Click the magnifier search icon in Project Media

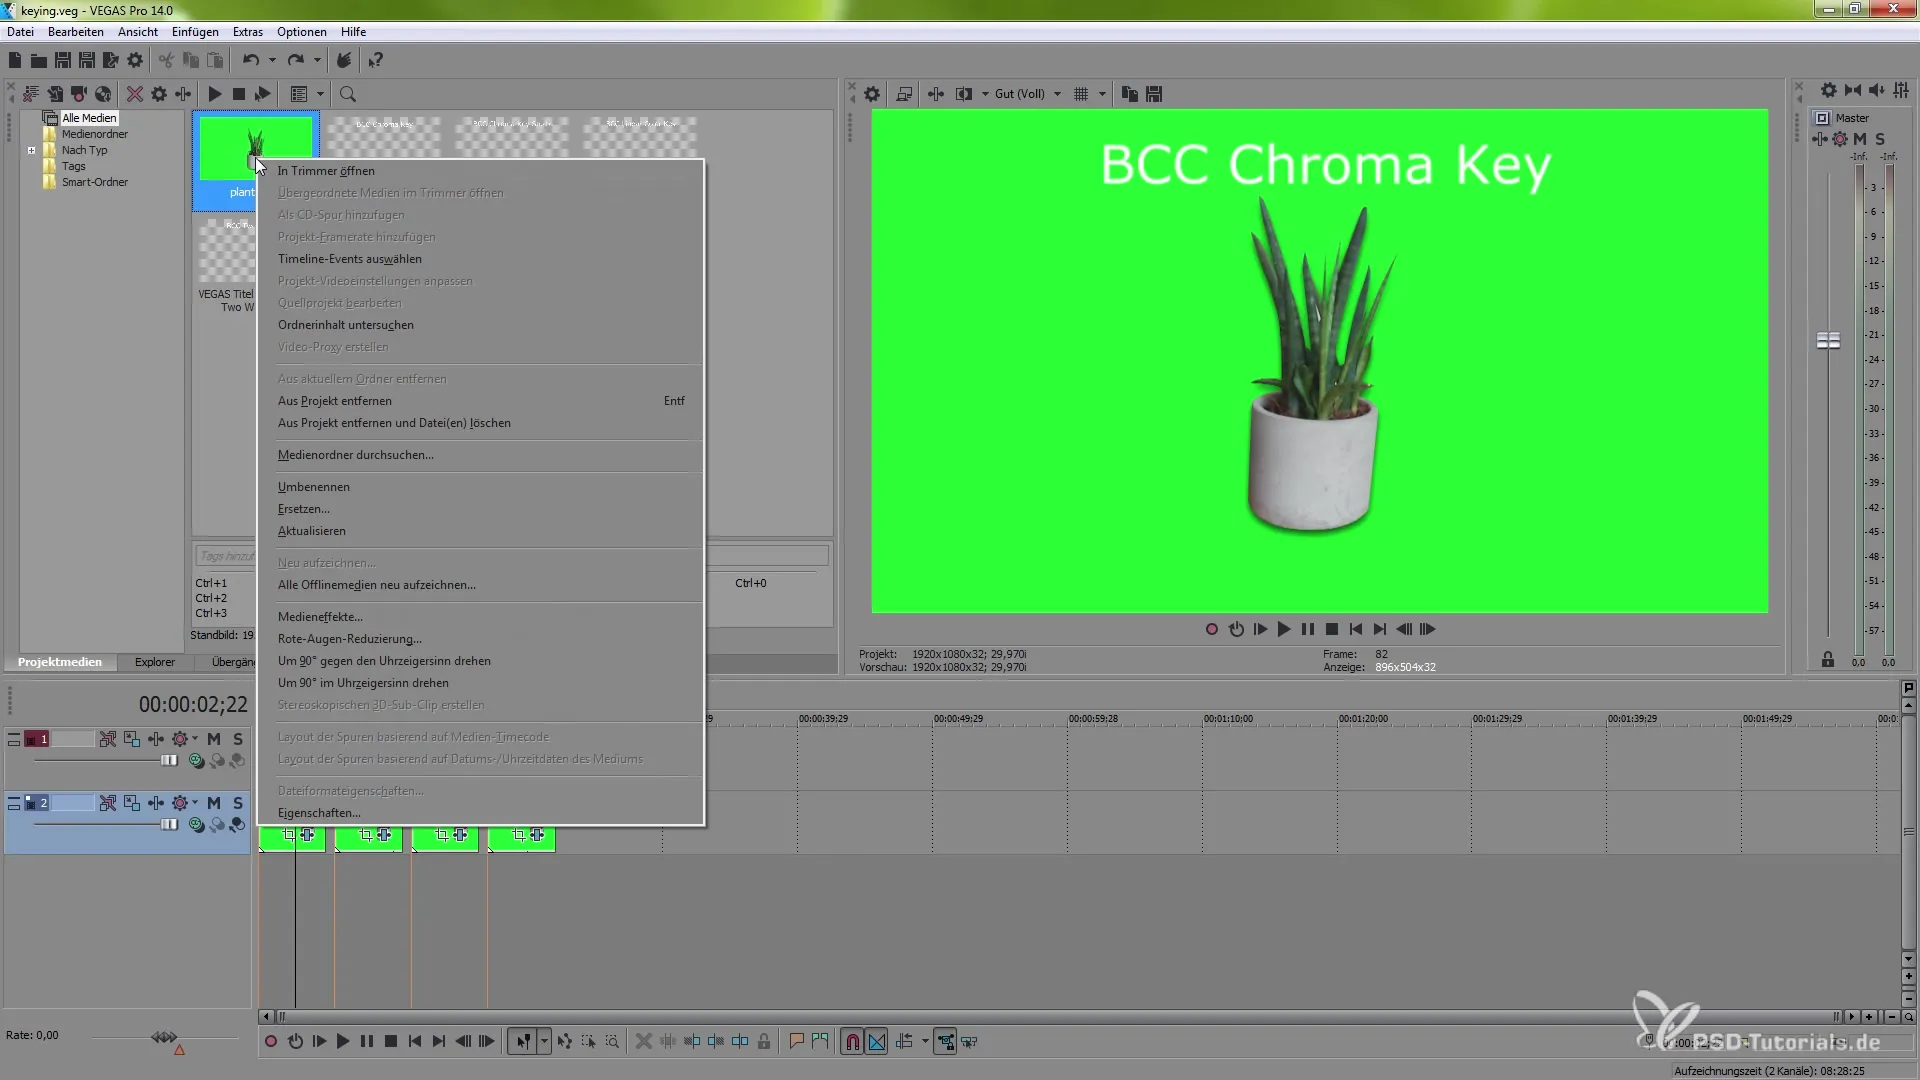point(348,94)
